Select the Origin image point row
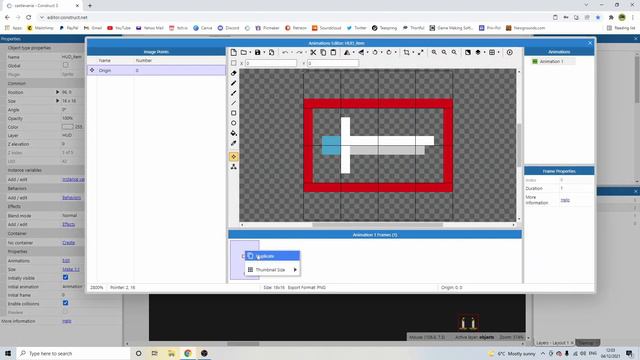The image size is (640, 360). coord(156,70)
